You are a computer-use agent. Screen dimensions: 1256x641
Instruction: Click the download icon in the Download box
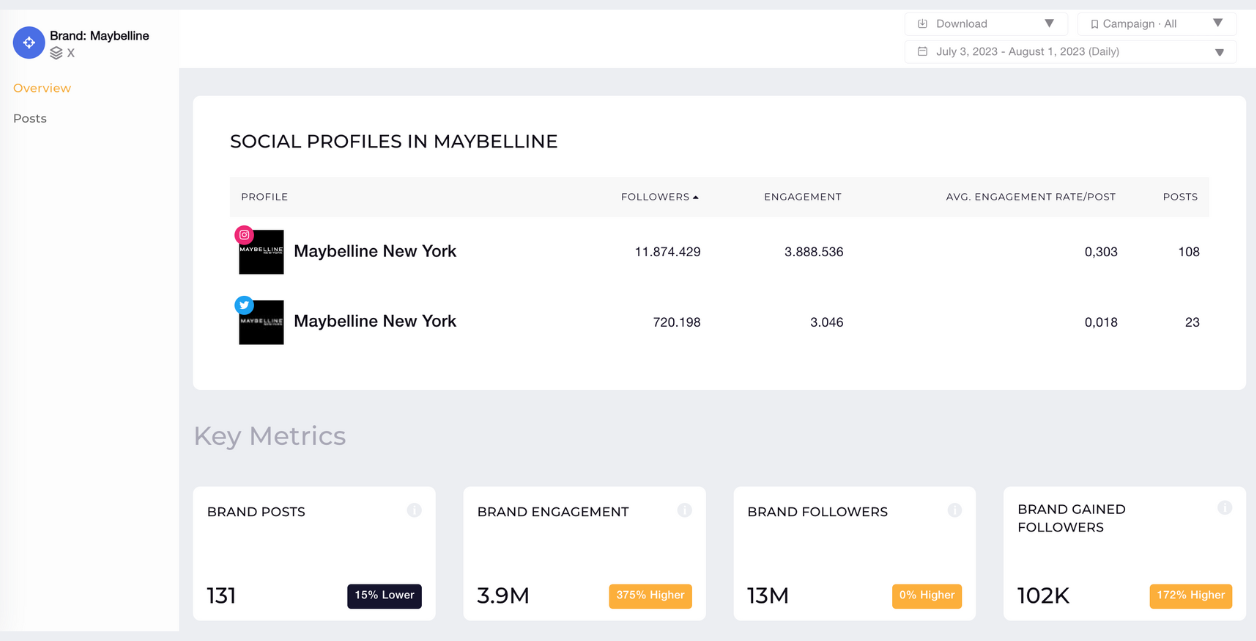tap(923, 23)
